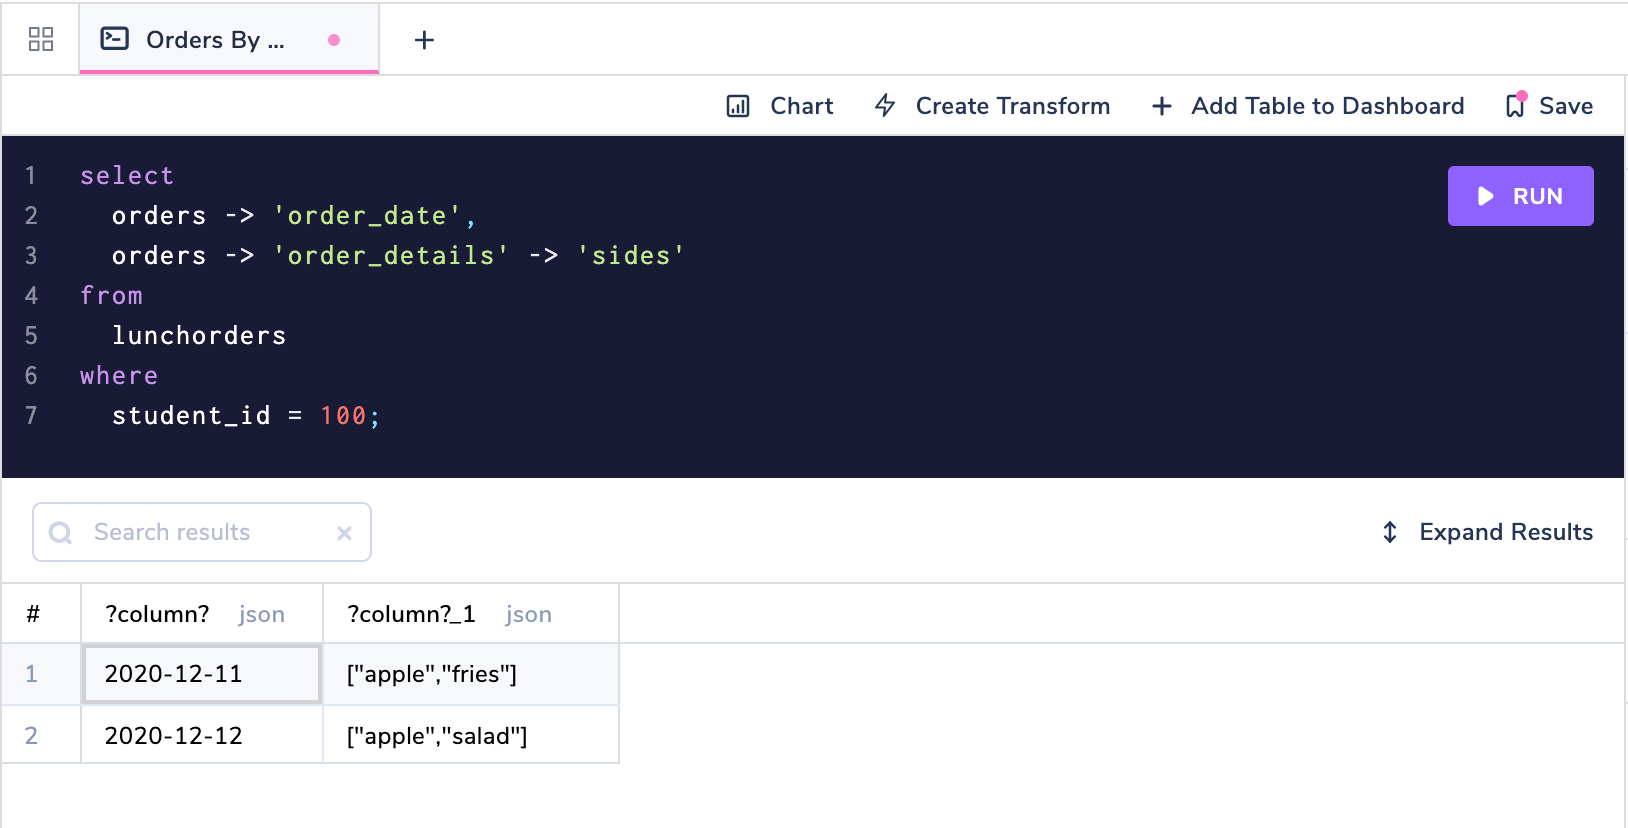Viewport: 1628px width, 828px height.
Task: Click the new tab plus icon
Action: pos(424,40)
